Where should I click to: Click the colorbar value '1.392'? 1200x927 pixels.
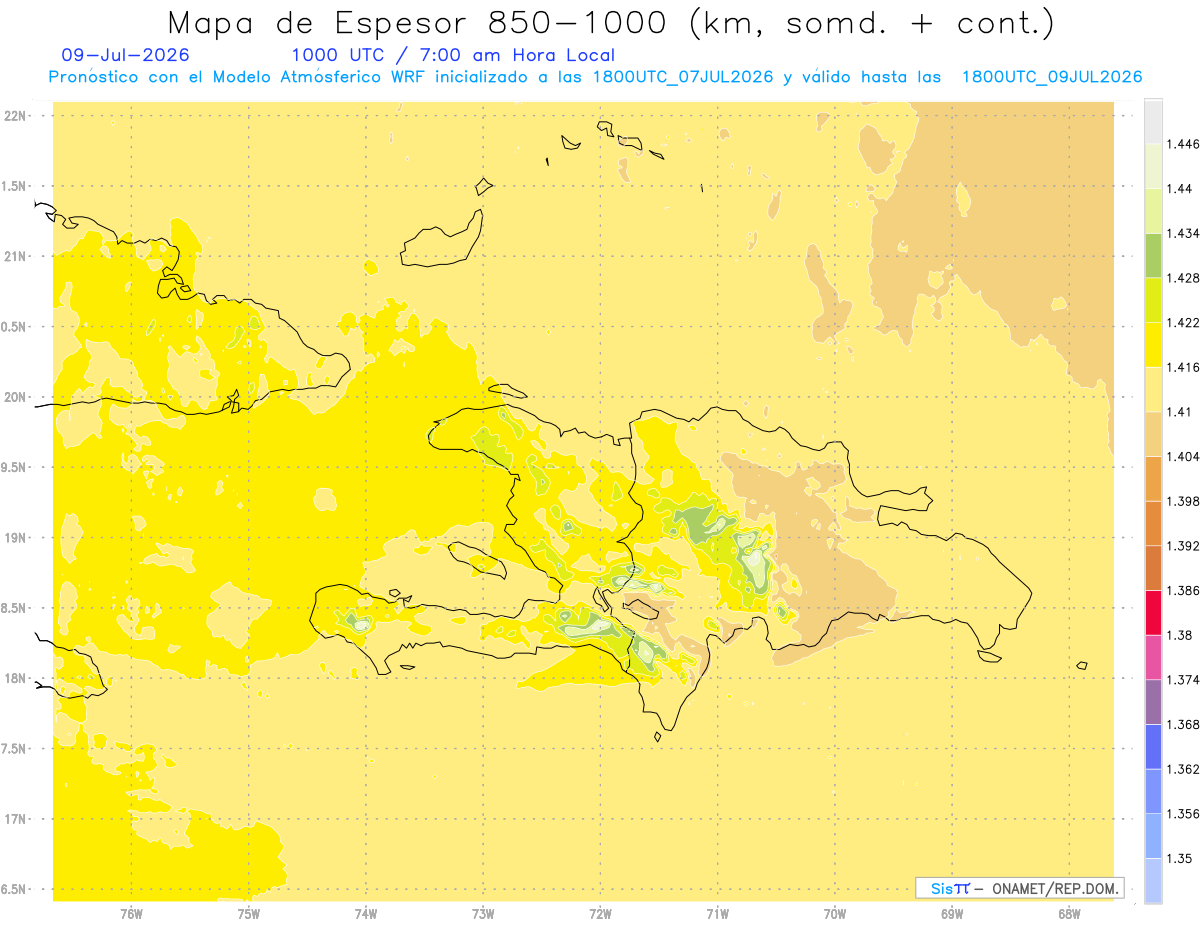tap(1183, 546)
